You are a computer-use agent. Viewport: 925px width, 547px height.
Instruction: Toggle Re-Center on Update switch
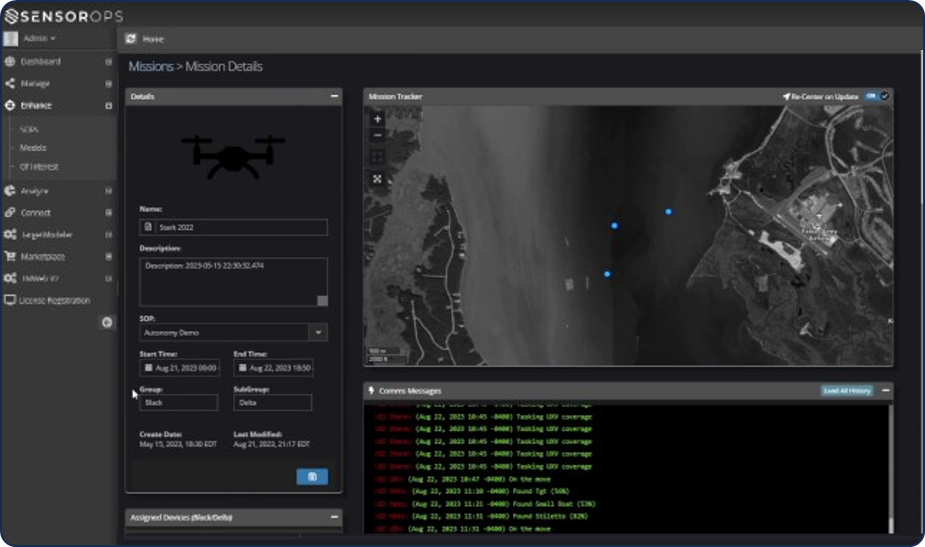[x=876, y=96]
